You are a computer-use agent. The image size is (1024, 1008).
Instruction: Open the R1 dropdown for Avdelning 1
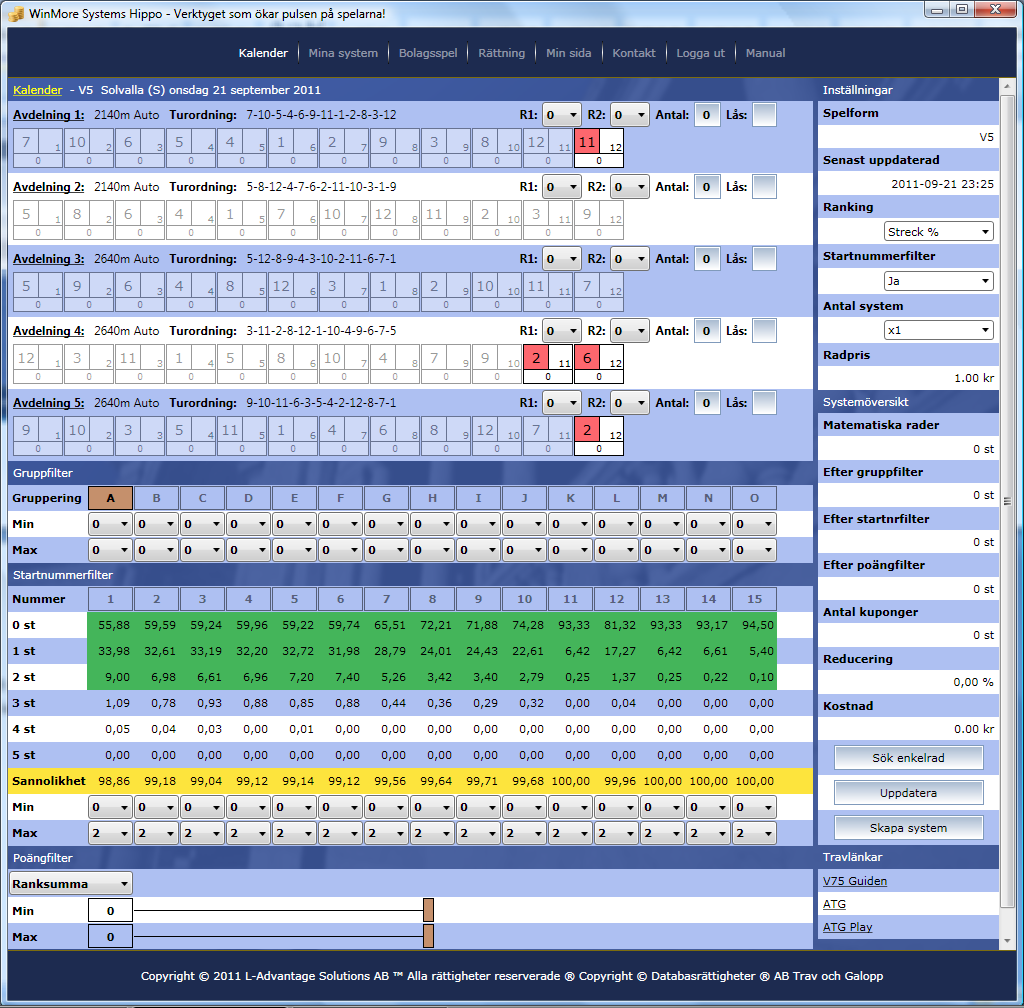[x=562, y=115]
